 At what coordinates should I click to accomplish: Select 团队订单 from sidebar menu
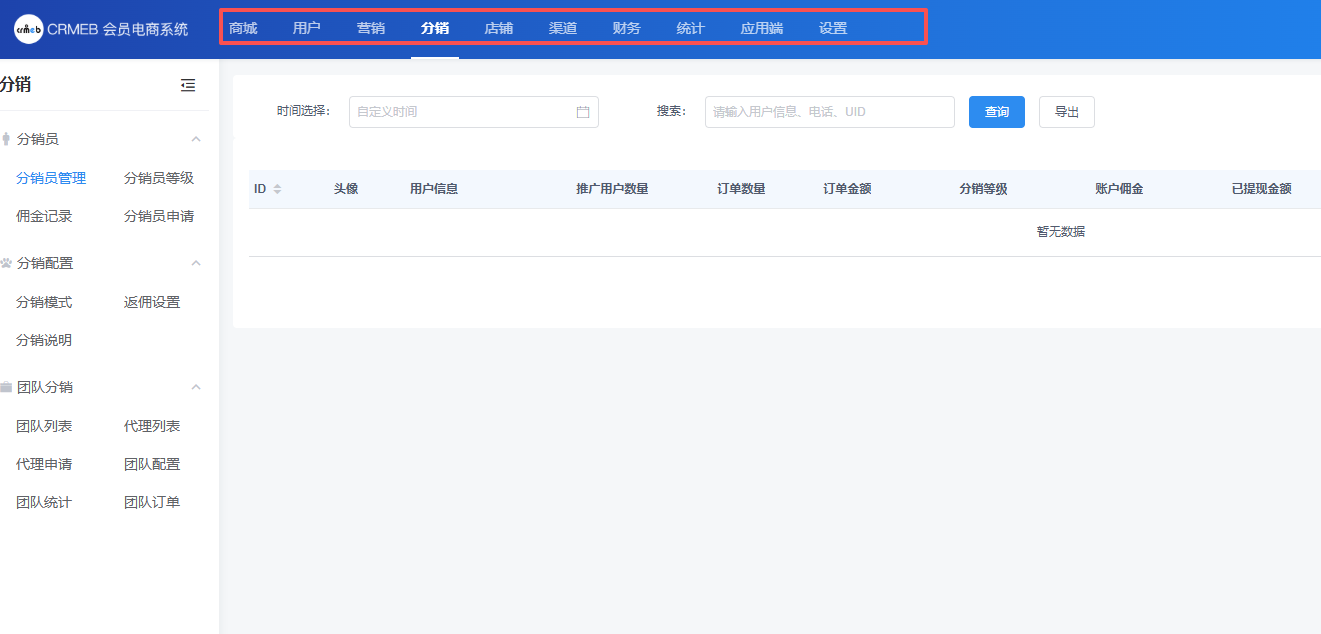(152, 502)
